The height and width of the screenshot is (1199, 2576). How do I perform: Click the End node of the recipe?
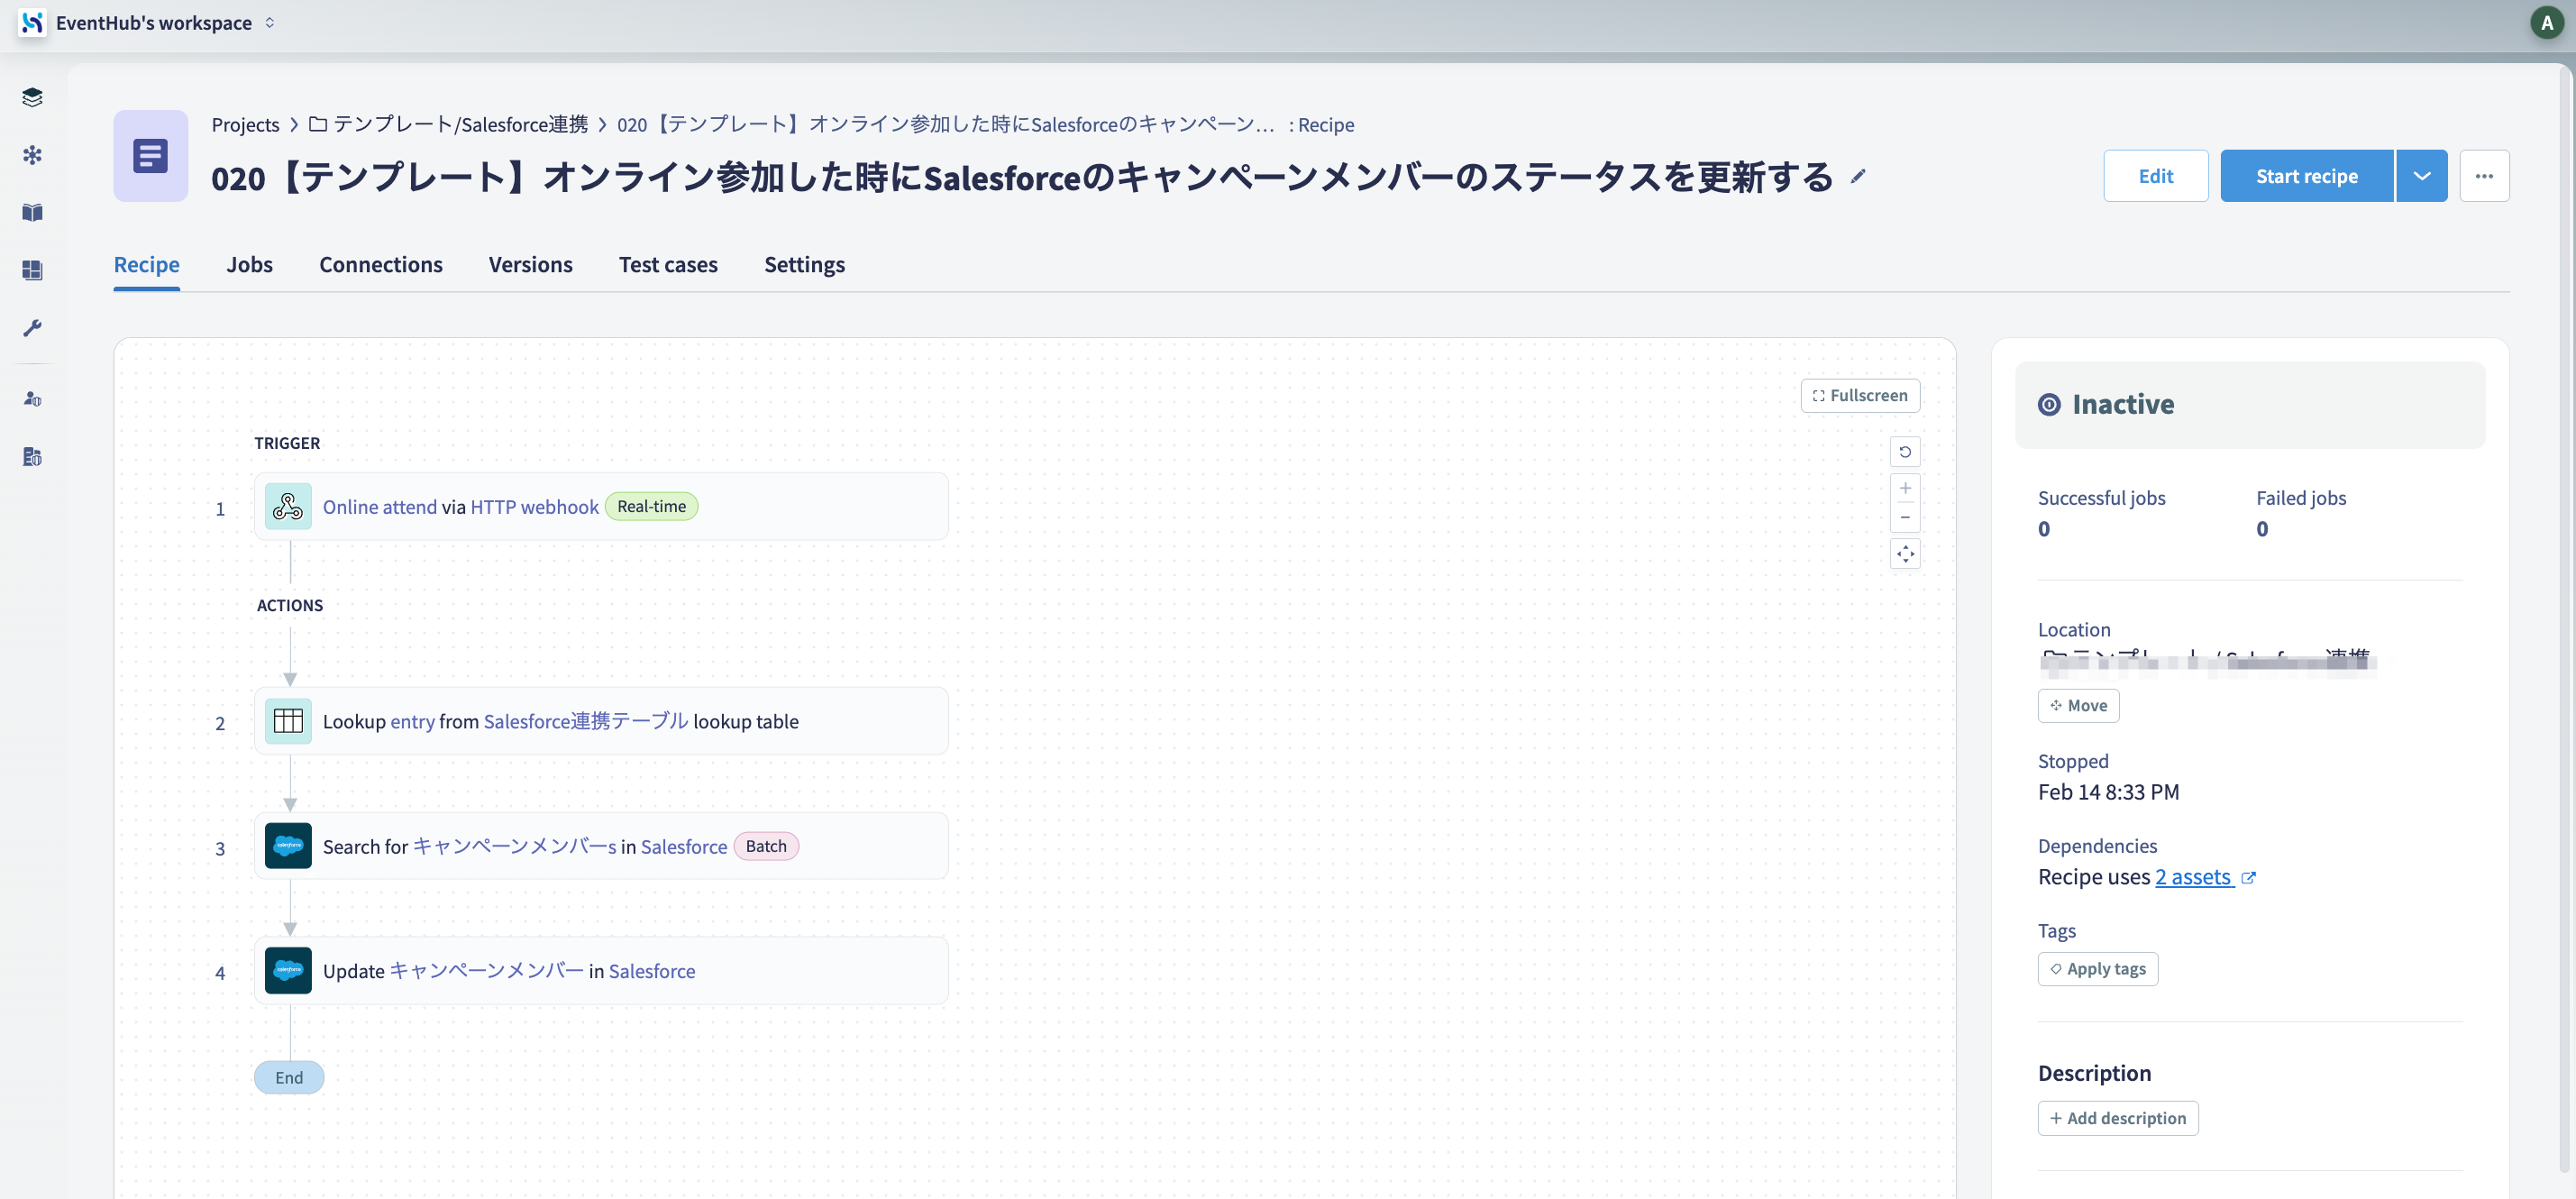(289, 1077)
